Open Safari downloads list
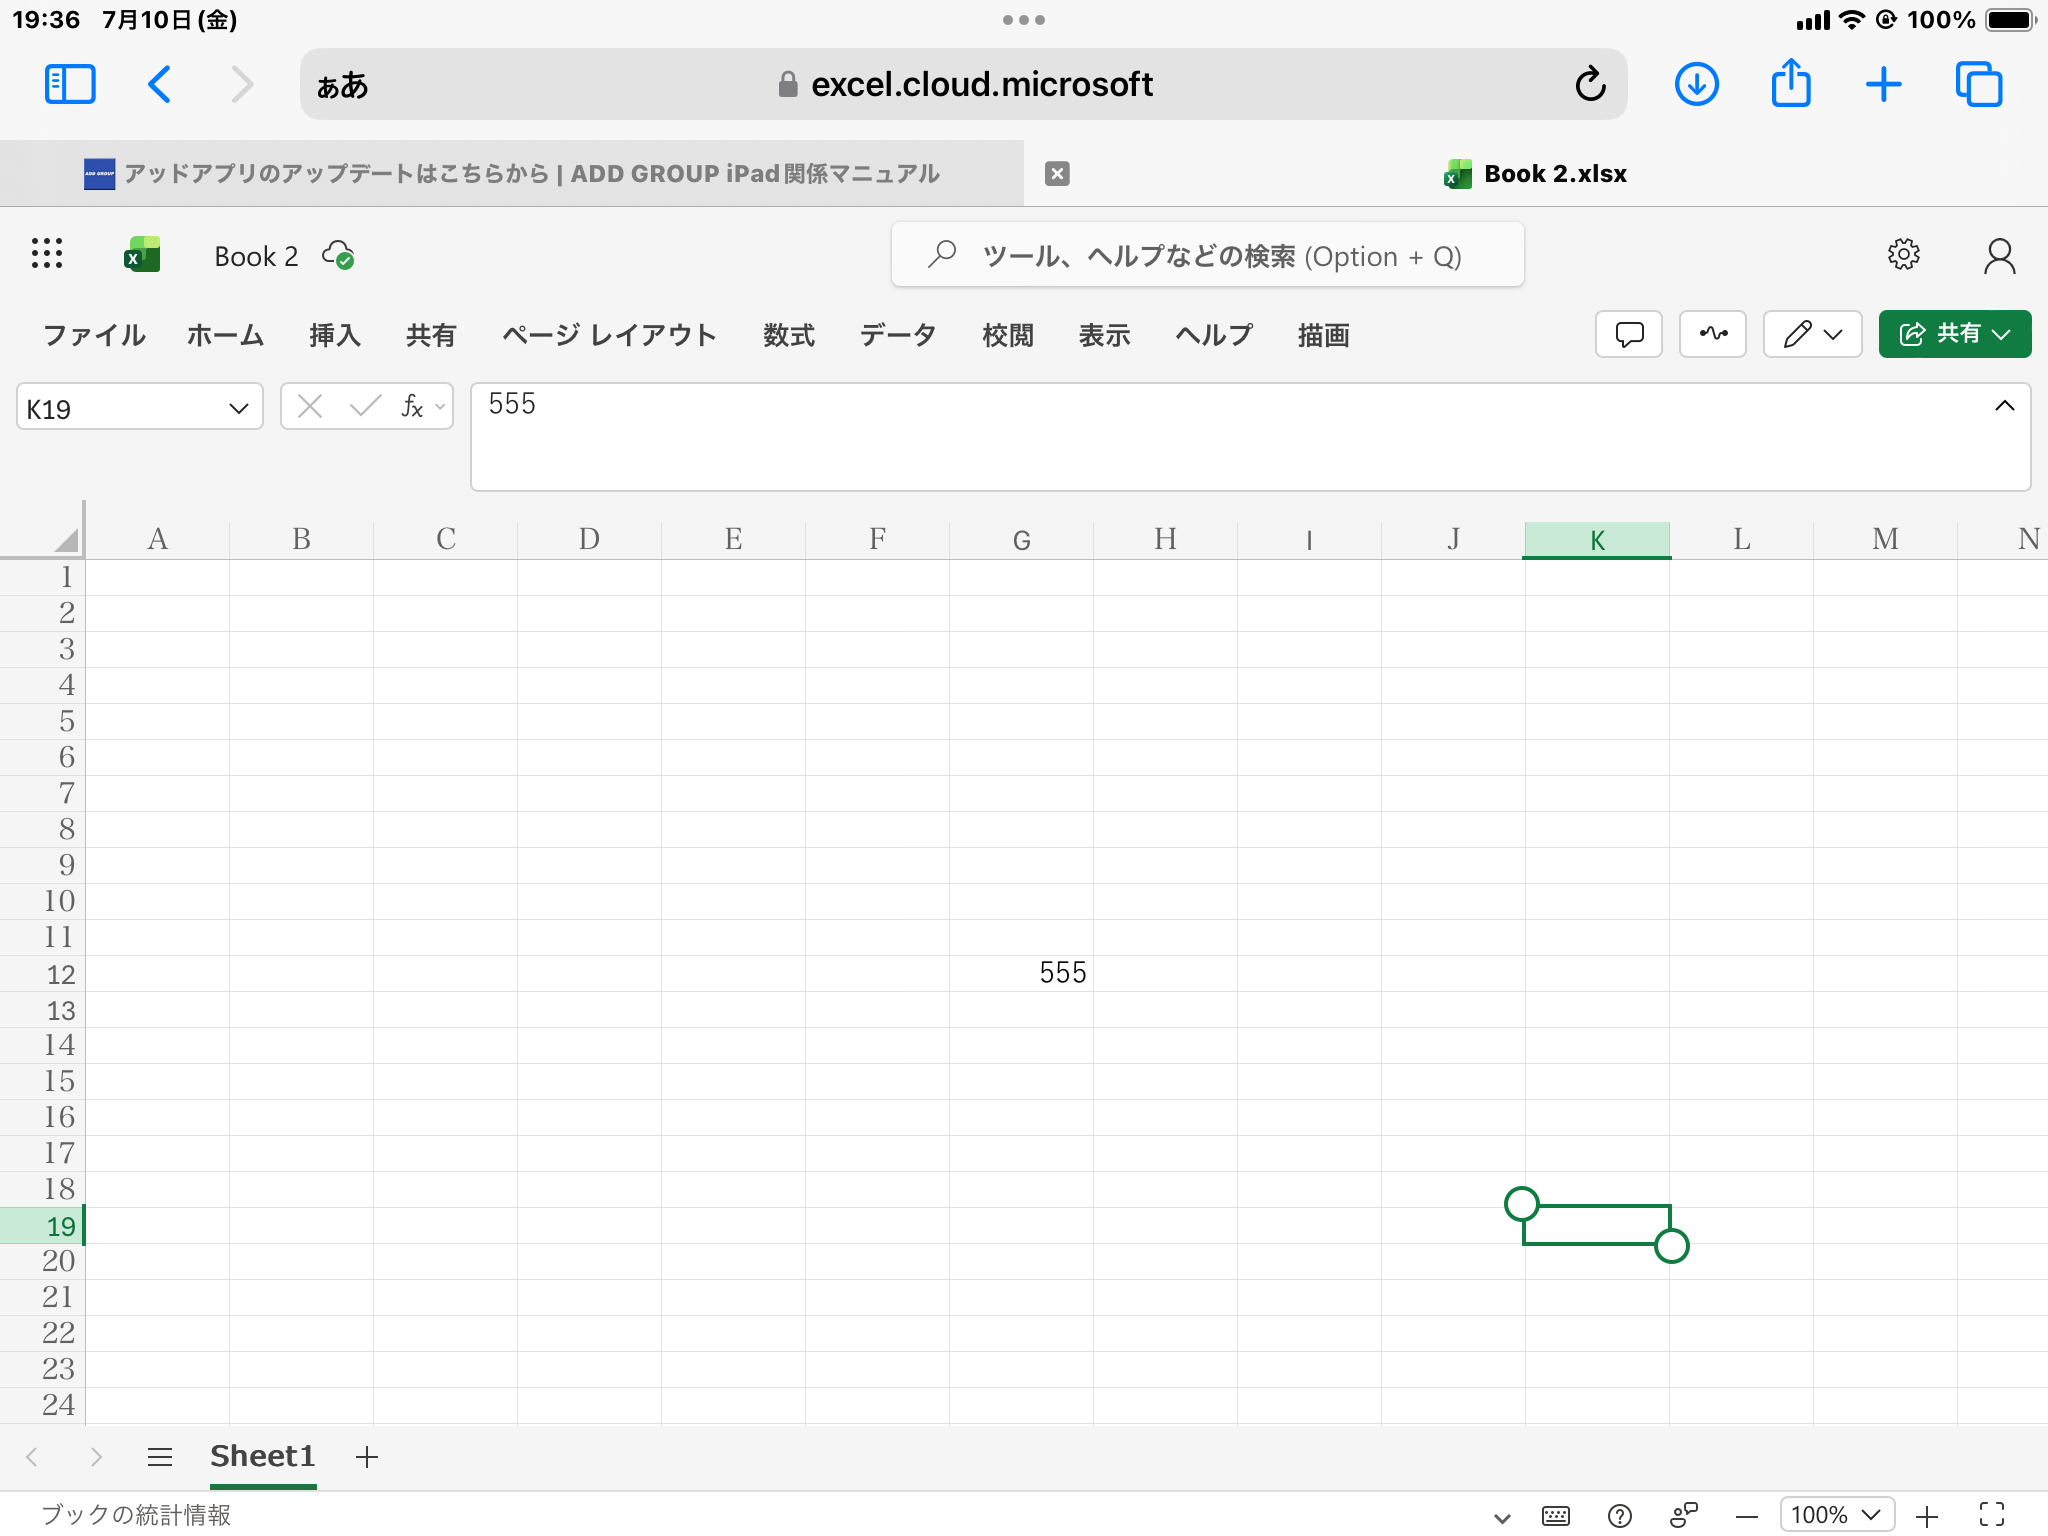The height and width of the screenshot is (1536, 2048). pyautogui.click(x=1696, y=84)
